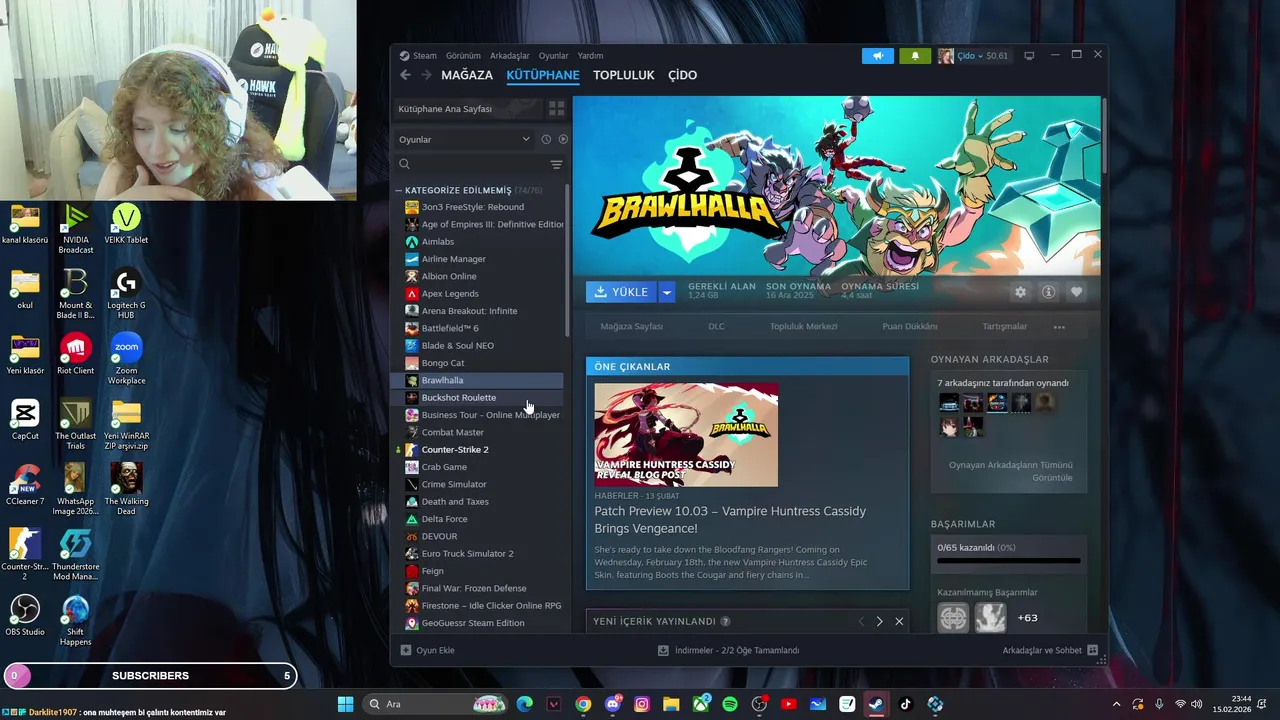Sort library by recent activity clock icon
Screen dimensions: 1280x720
(546, 139)
